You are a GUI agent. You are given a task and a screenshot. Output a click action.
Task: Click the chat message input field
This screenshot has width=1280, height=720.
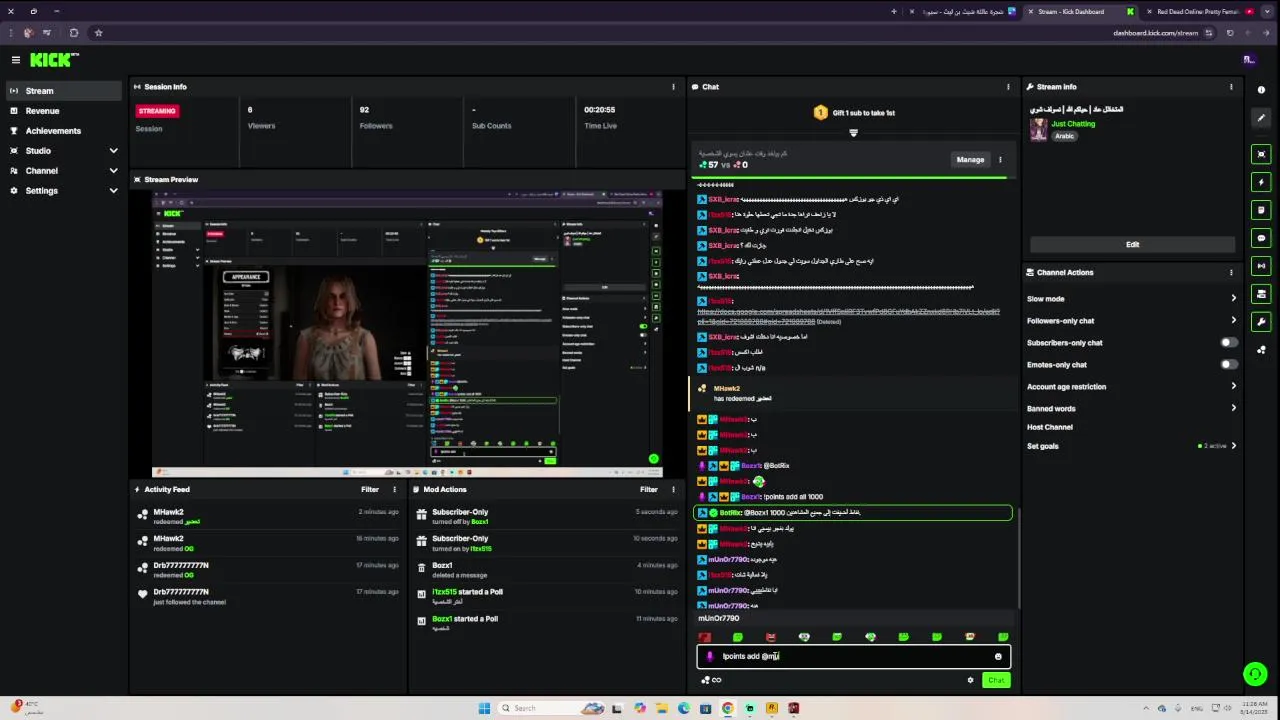tap(854, 657)
